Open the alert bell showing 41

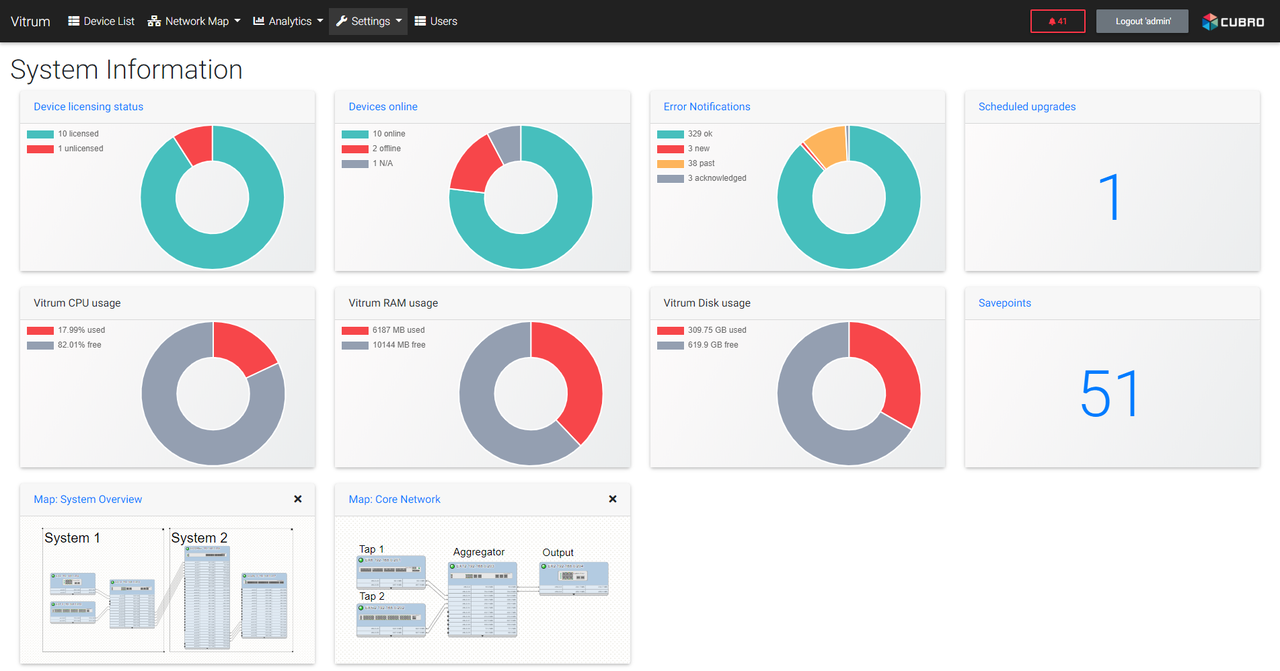(1058, 21)
